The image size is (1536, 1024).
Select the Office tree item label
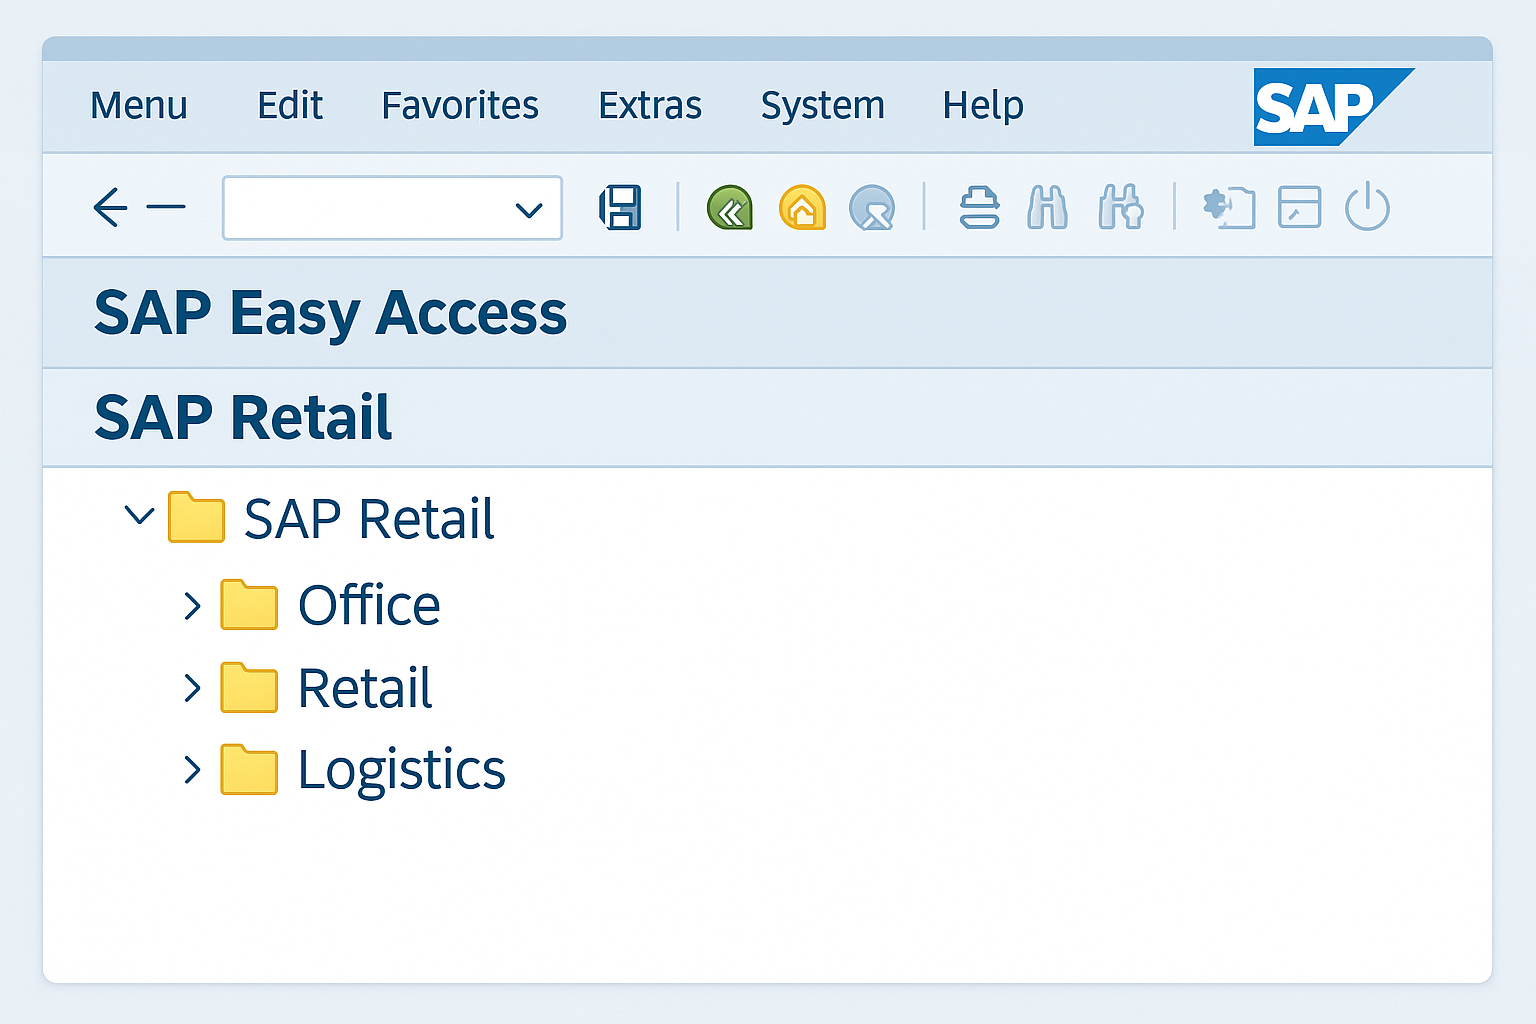point(369,606)
